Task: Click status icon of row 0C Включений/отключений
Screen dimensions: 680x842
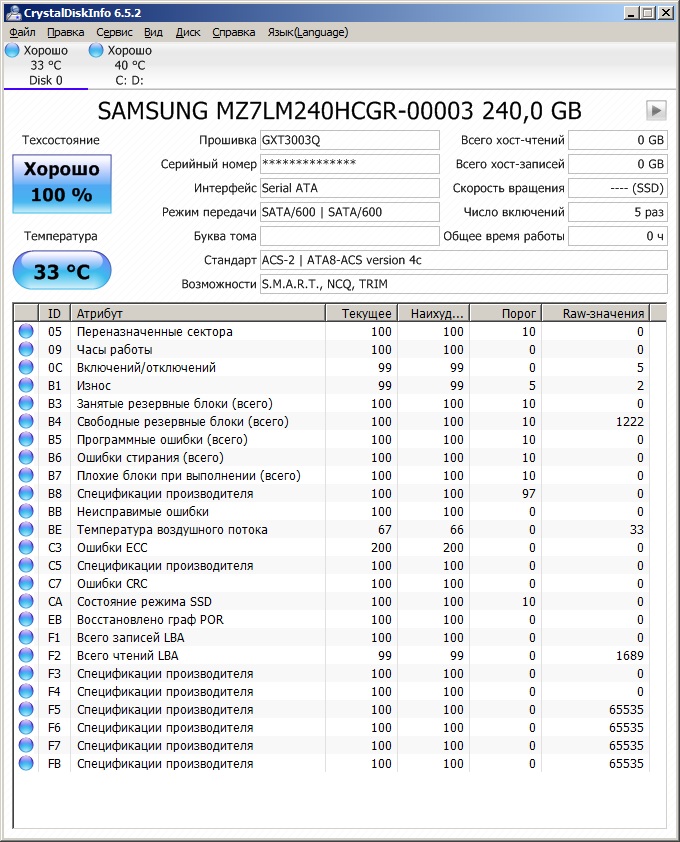Action: [x=26, y=367]
